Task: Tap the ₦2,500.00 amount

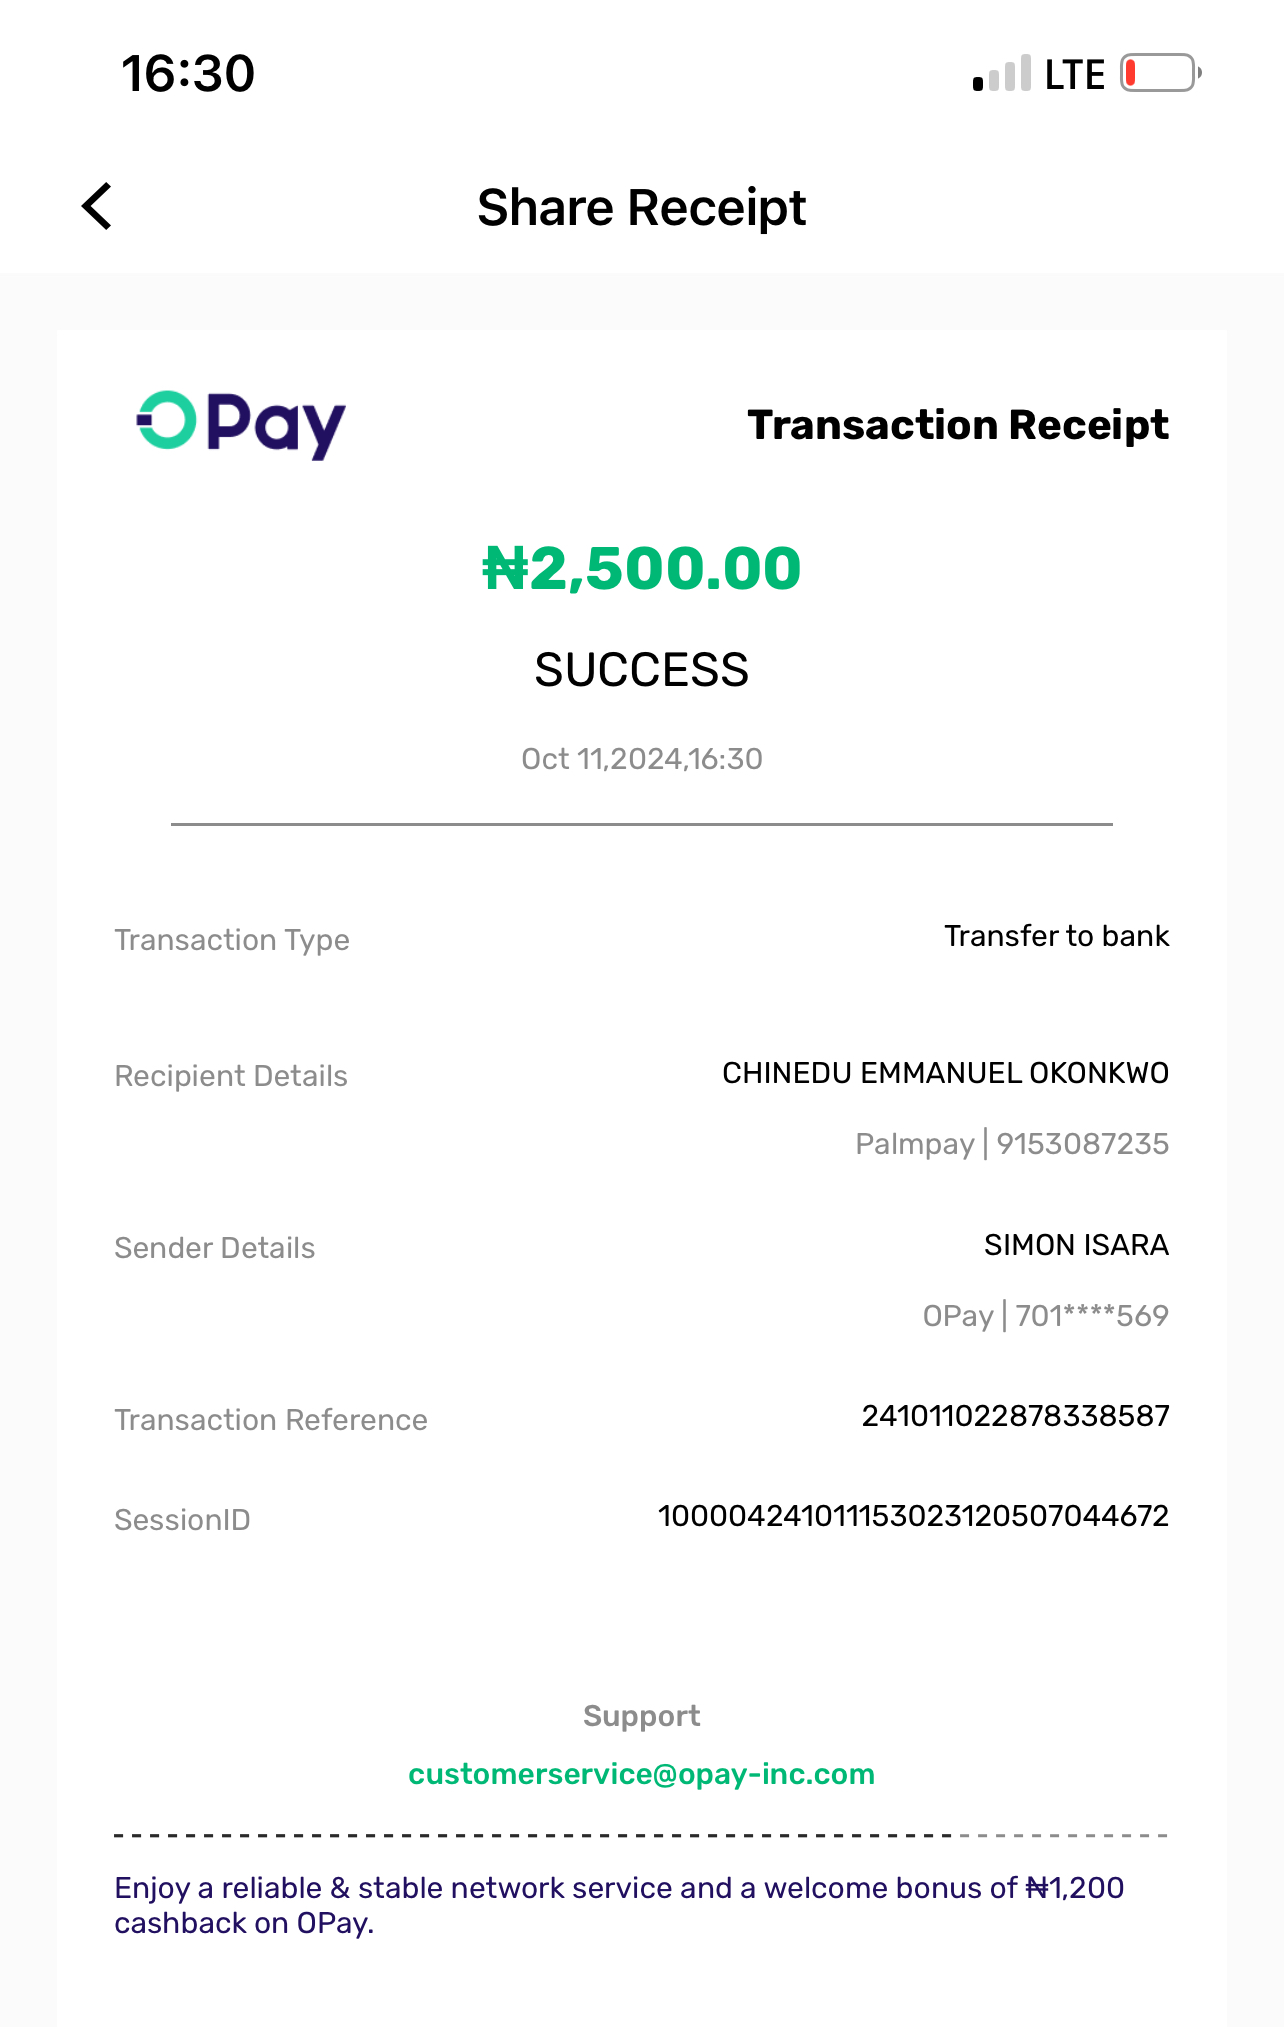Action: click(x=641, y=568)
